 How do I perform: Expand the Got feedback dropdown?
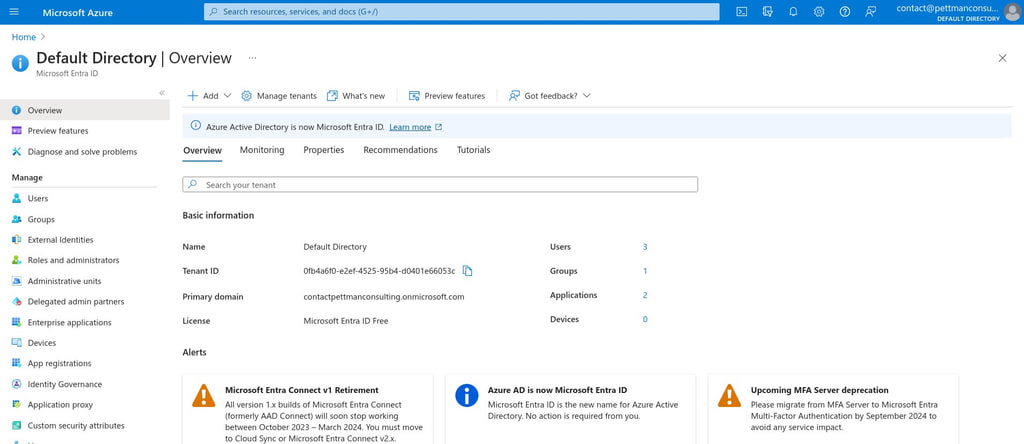point(550,95)
